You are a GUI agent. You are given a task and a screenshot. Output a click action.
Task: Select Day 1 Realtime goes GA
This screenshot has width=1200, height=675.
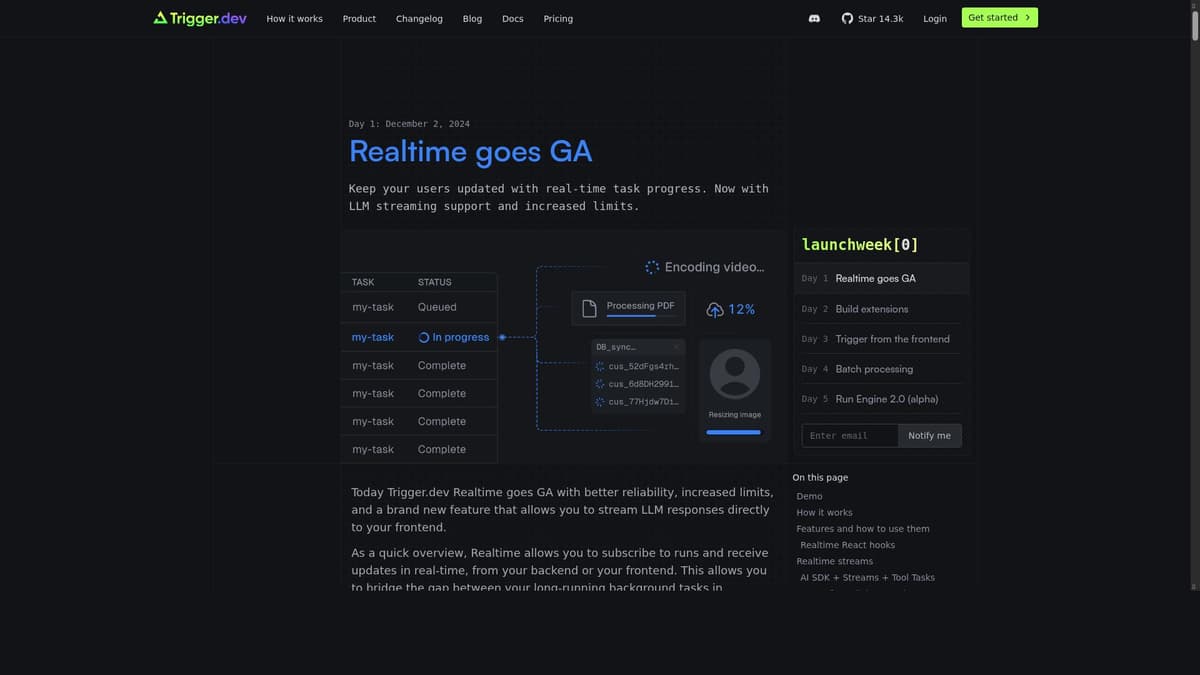(x=882, y=278)
